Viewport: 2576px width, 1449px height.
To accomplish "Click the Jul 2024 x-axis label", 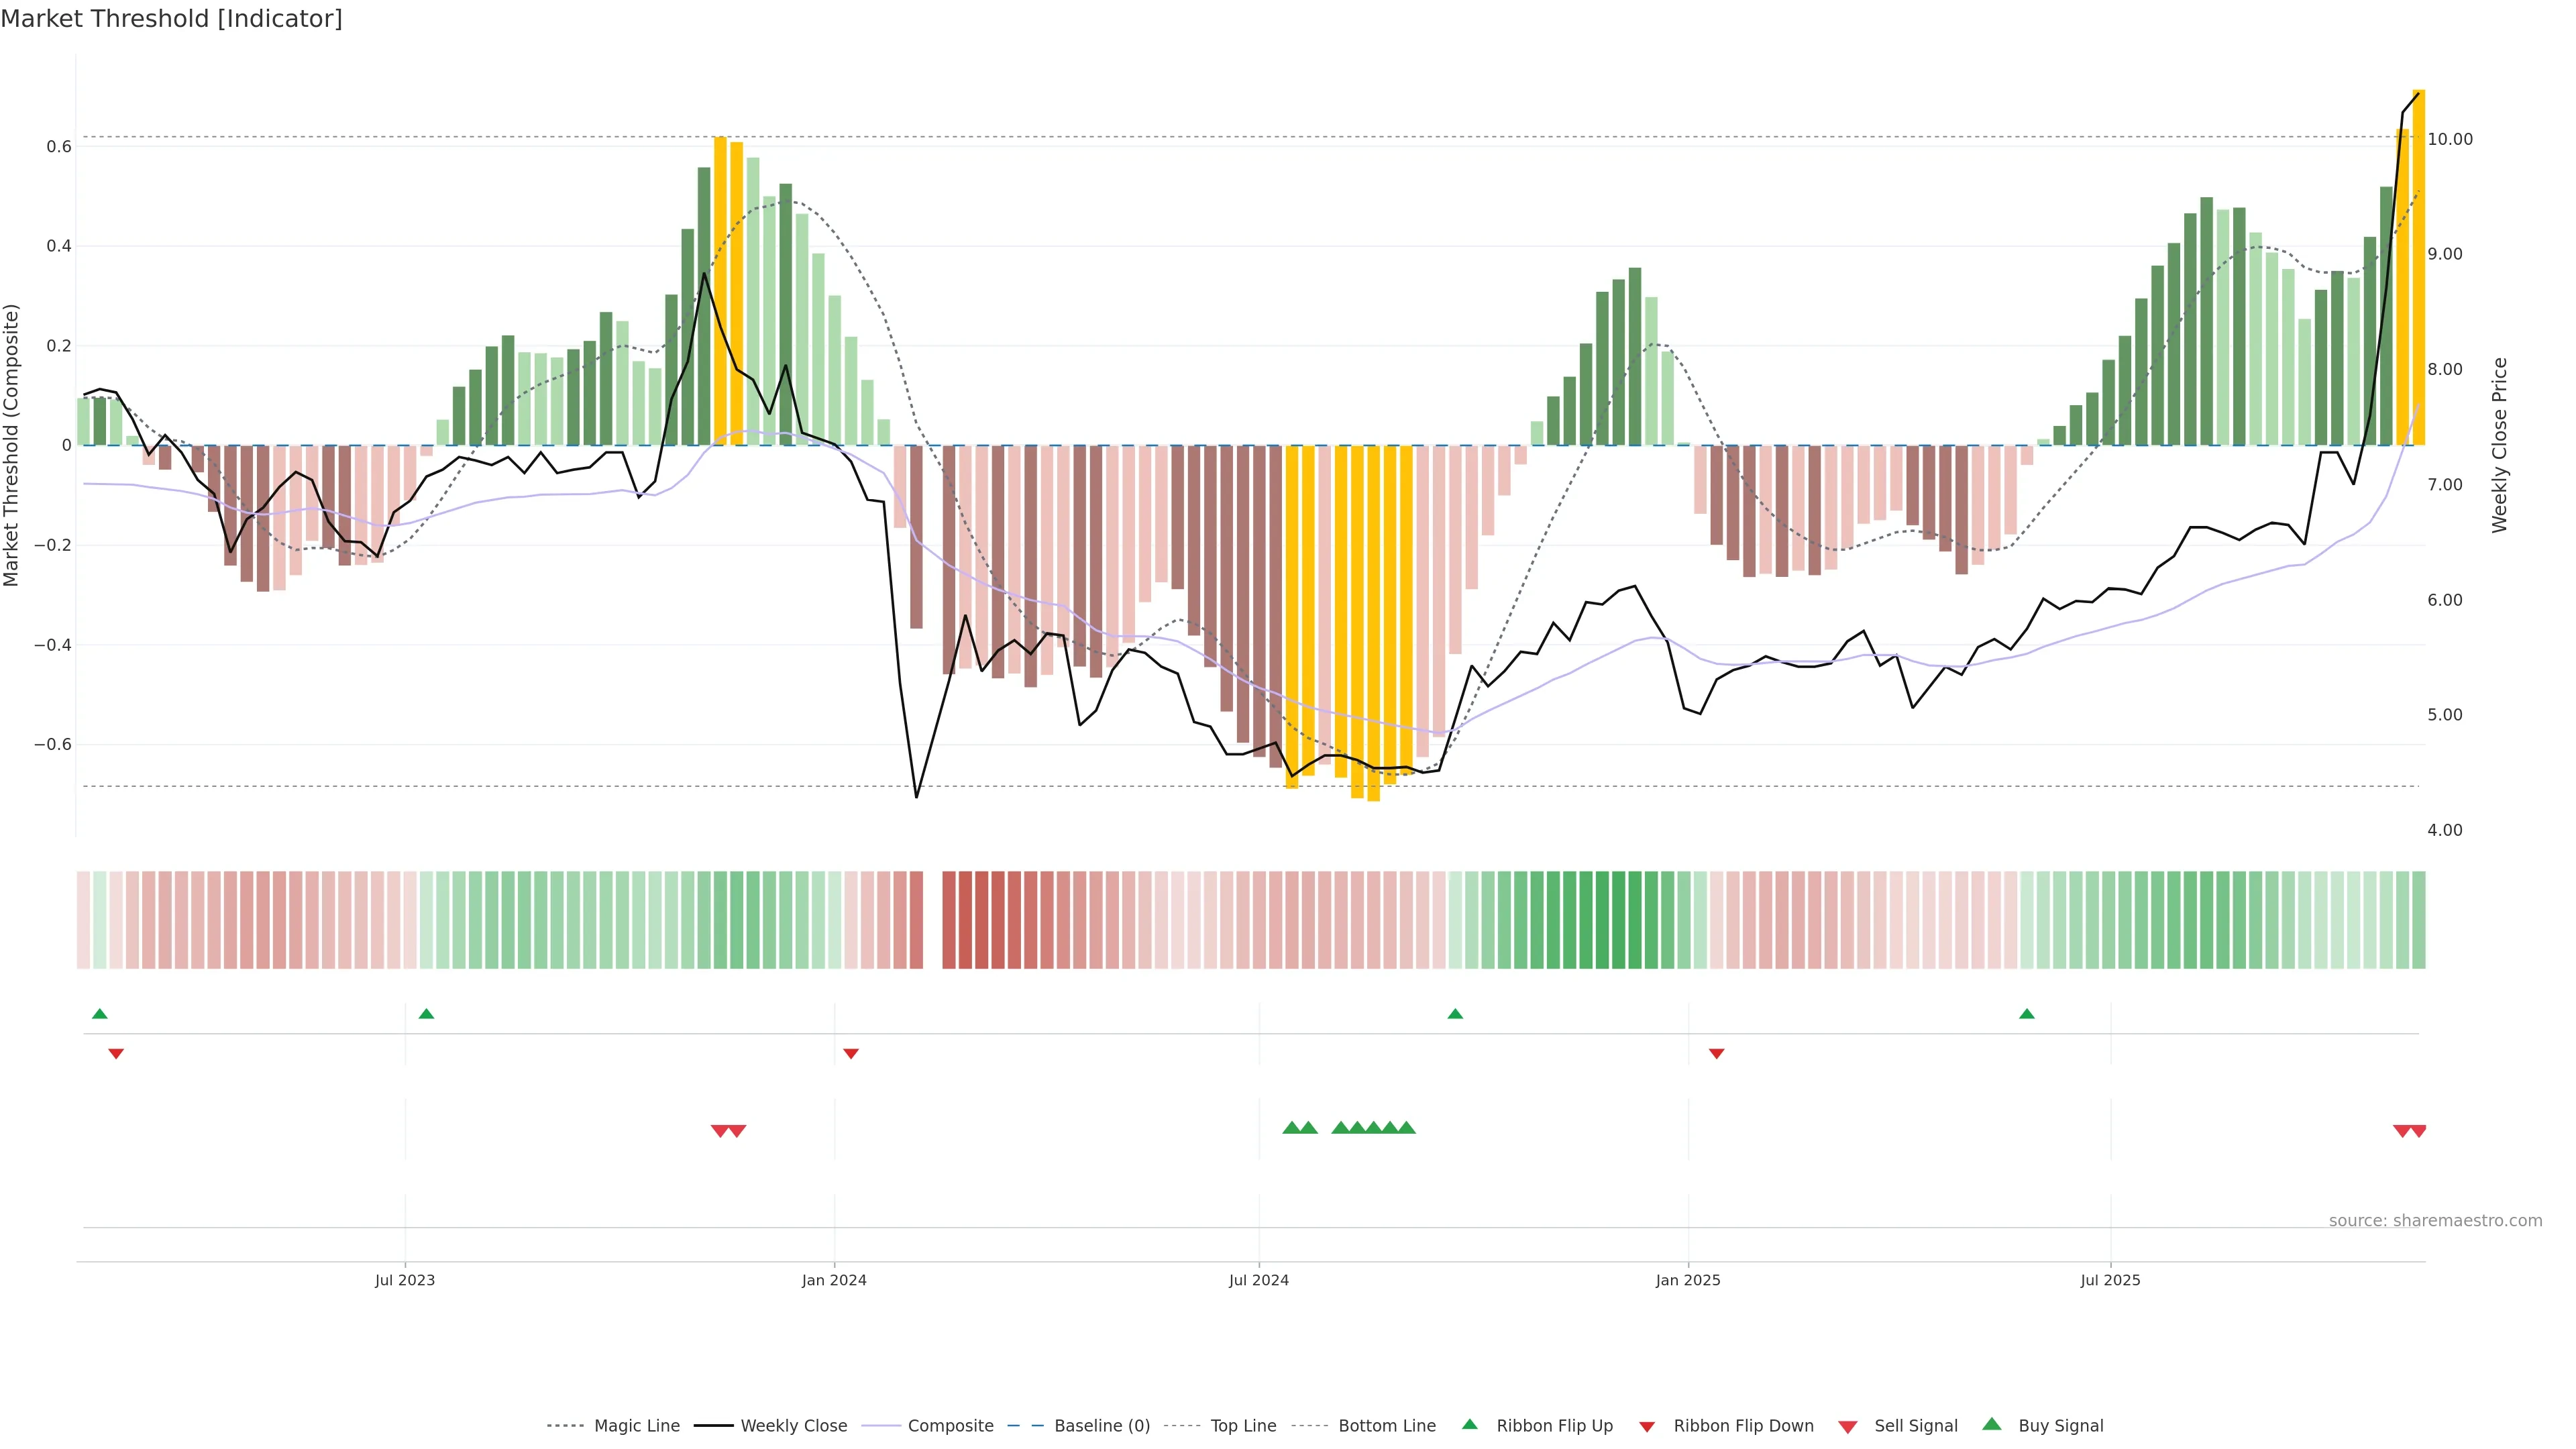I will pyautogui.click(x=1258, y=1280).
